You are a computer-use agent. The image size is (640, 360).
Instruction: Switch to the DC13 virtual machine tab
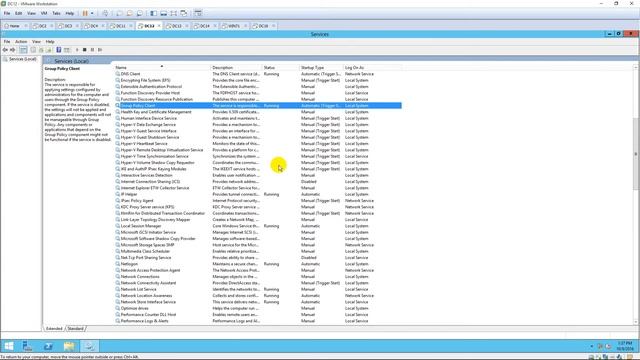(176, 26)
